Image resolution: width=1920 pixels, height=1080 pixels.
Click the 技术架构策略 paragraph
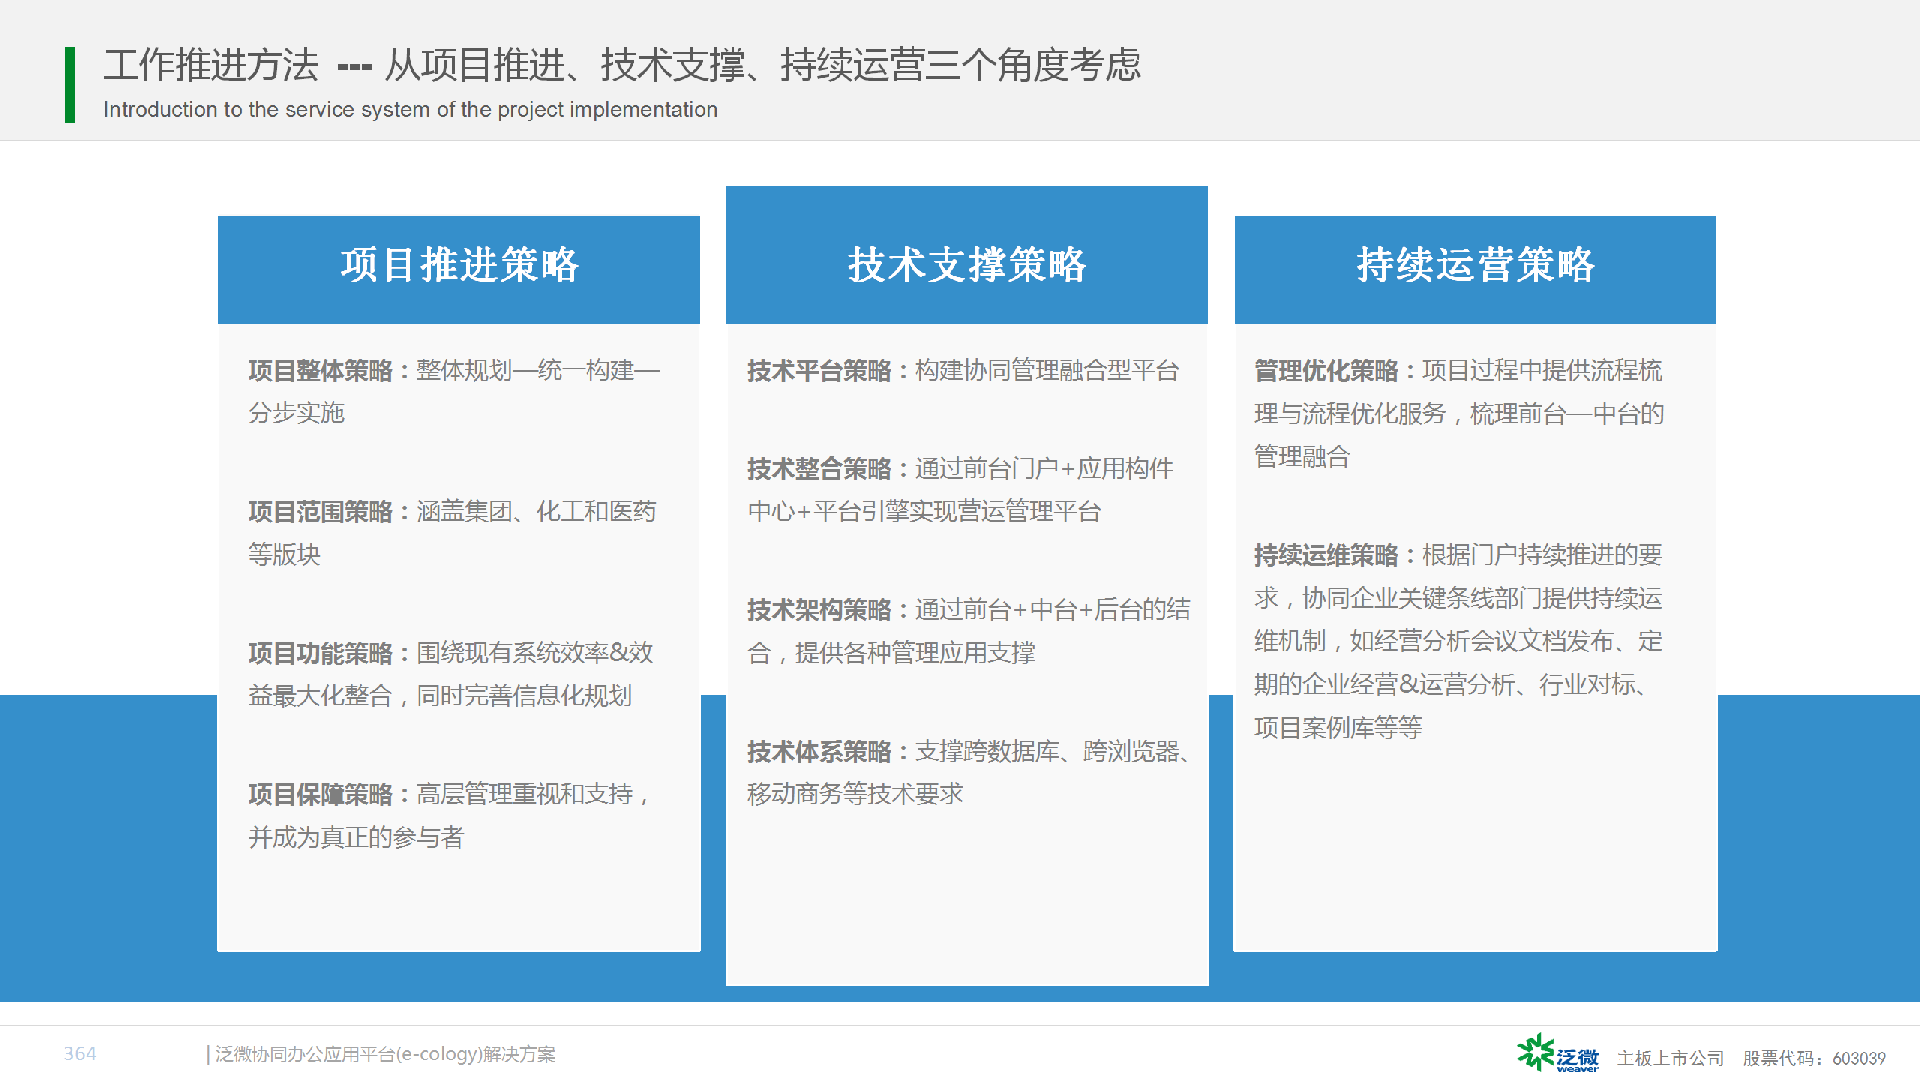pos(968,631)
